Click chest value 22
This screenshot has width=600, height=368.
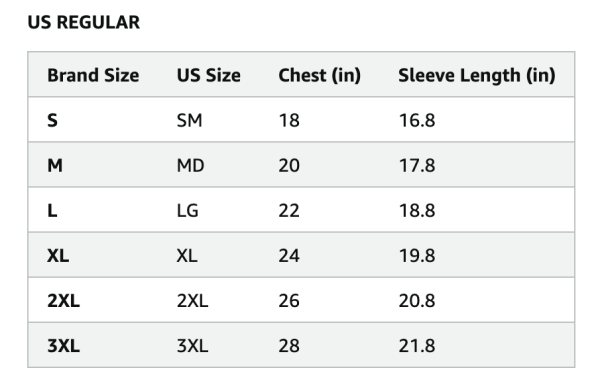tap(289, 210)
